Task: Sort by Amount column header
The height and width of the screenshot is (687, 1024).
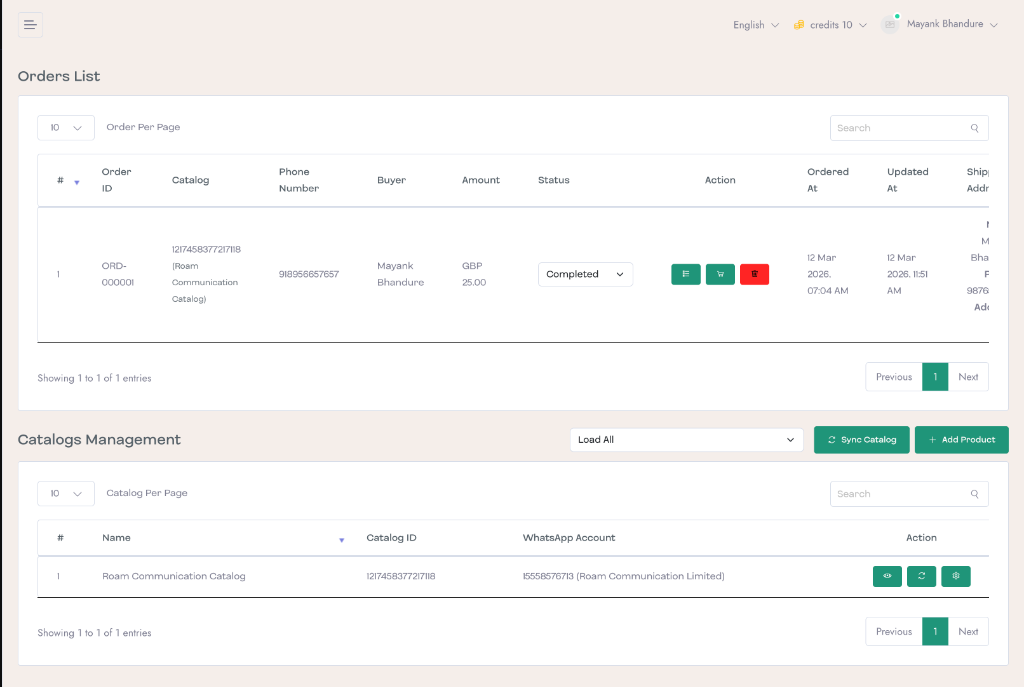Action: [x=481, y=180]
